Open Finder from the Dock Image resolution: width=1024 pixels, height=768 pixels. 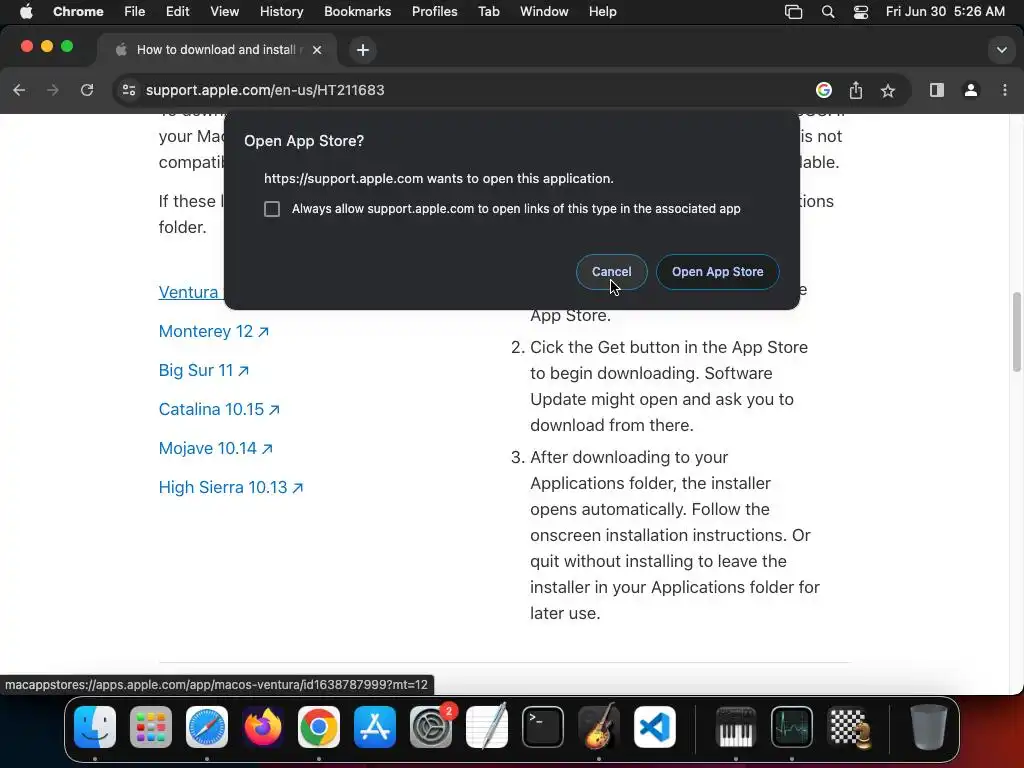(95, 727)
